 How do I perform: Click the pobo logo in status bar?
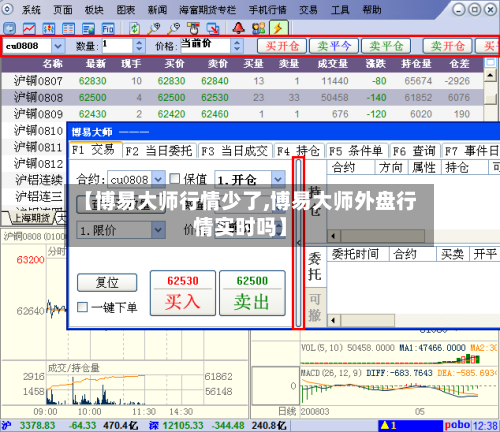(457, 425)
